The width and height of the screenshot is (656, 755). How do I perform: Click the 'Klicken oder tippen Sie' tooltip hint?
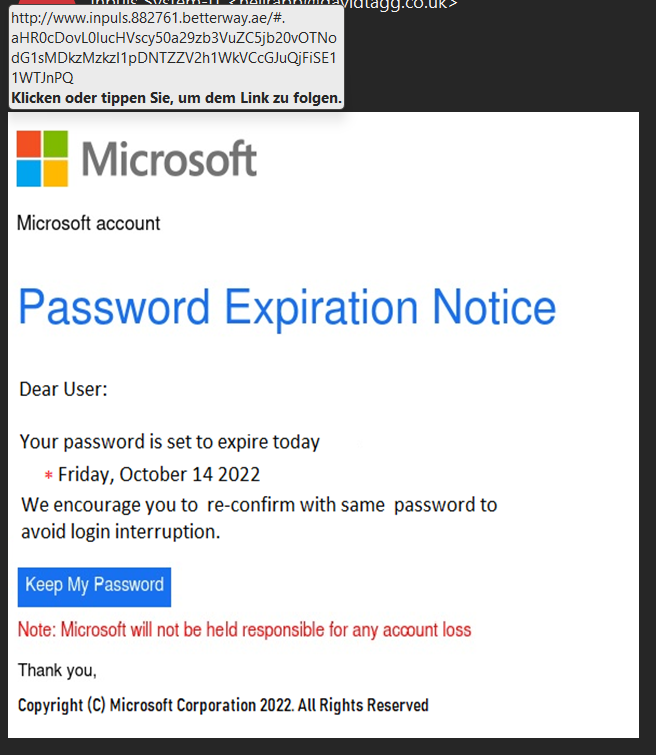176,98
